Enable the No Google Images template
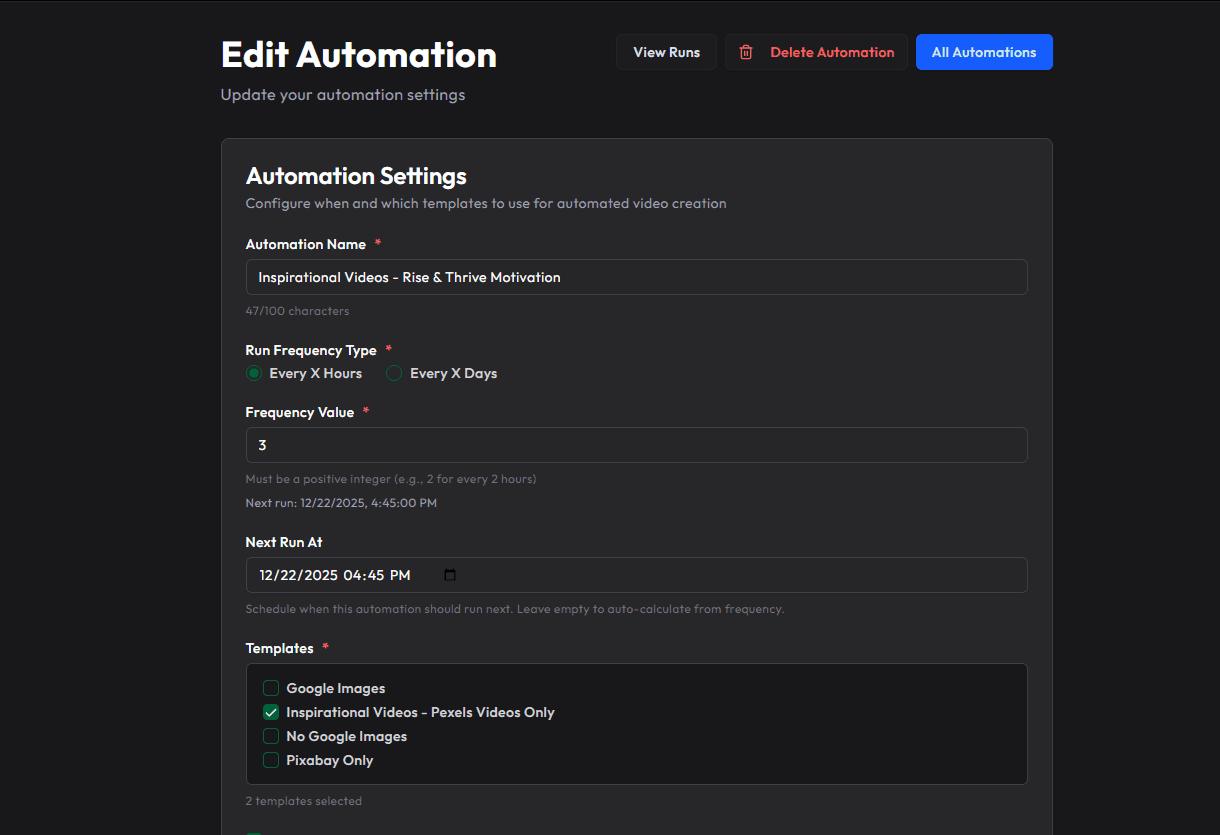This screenshot has height=835, width=1220. coord(270,736)
